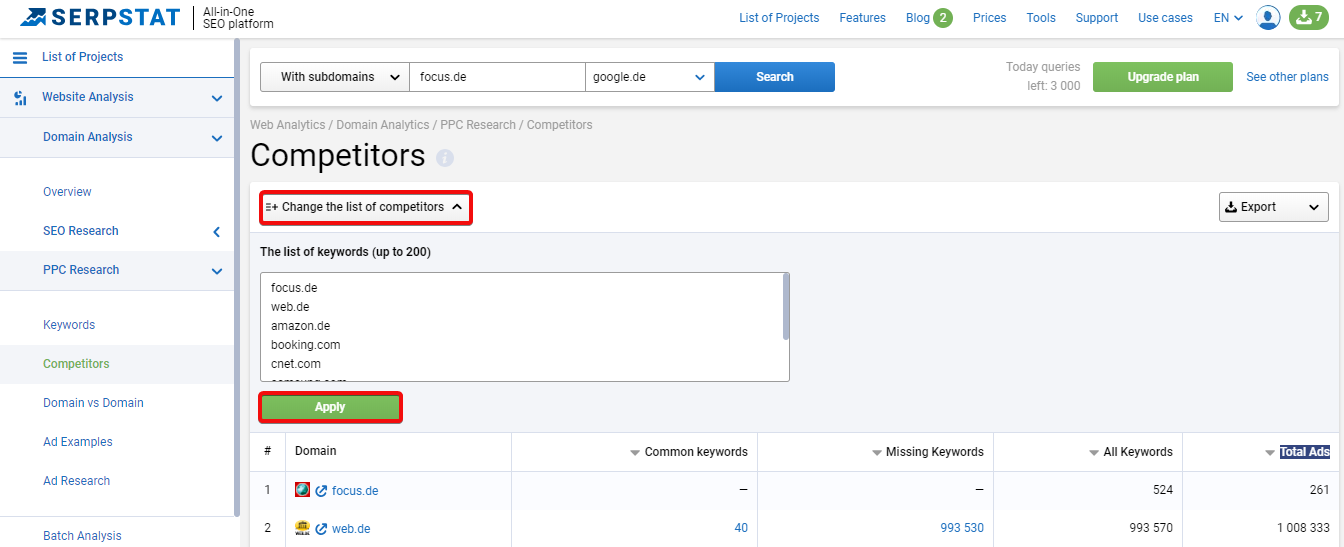Open Overview in the sidebar
The width and height of the screenshot is (1344, 547).
(67, 192)
